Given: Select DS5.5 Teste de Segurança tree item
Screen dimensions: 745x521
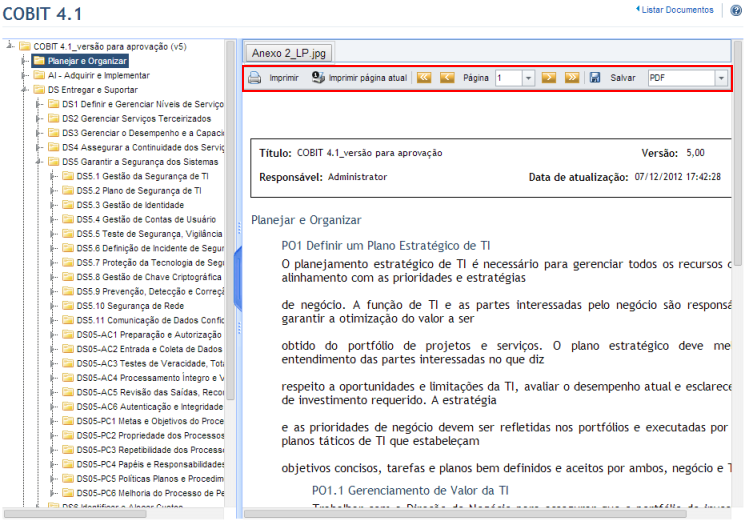Looking at the screenshot, I should tap(149, 234).
